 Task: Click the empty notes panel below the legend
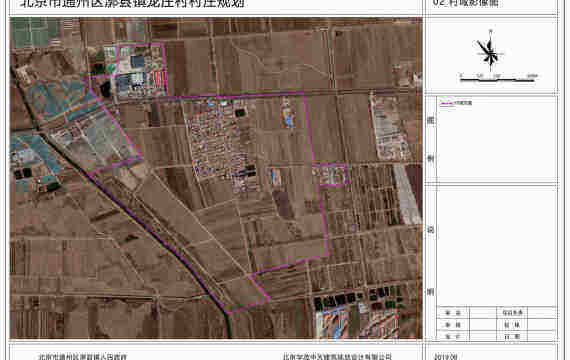pos(497,246)
